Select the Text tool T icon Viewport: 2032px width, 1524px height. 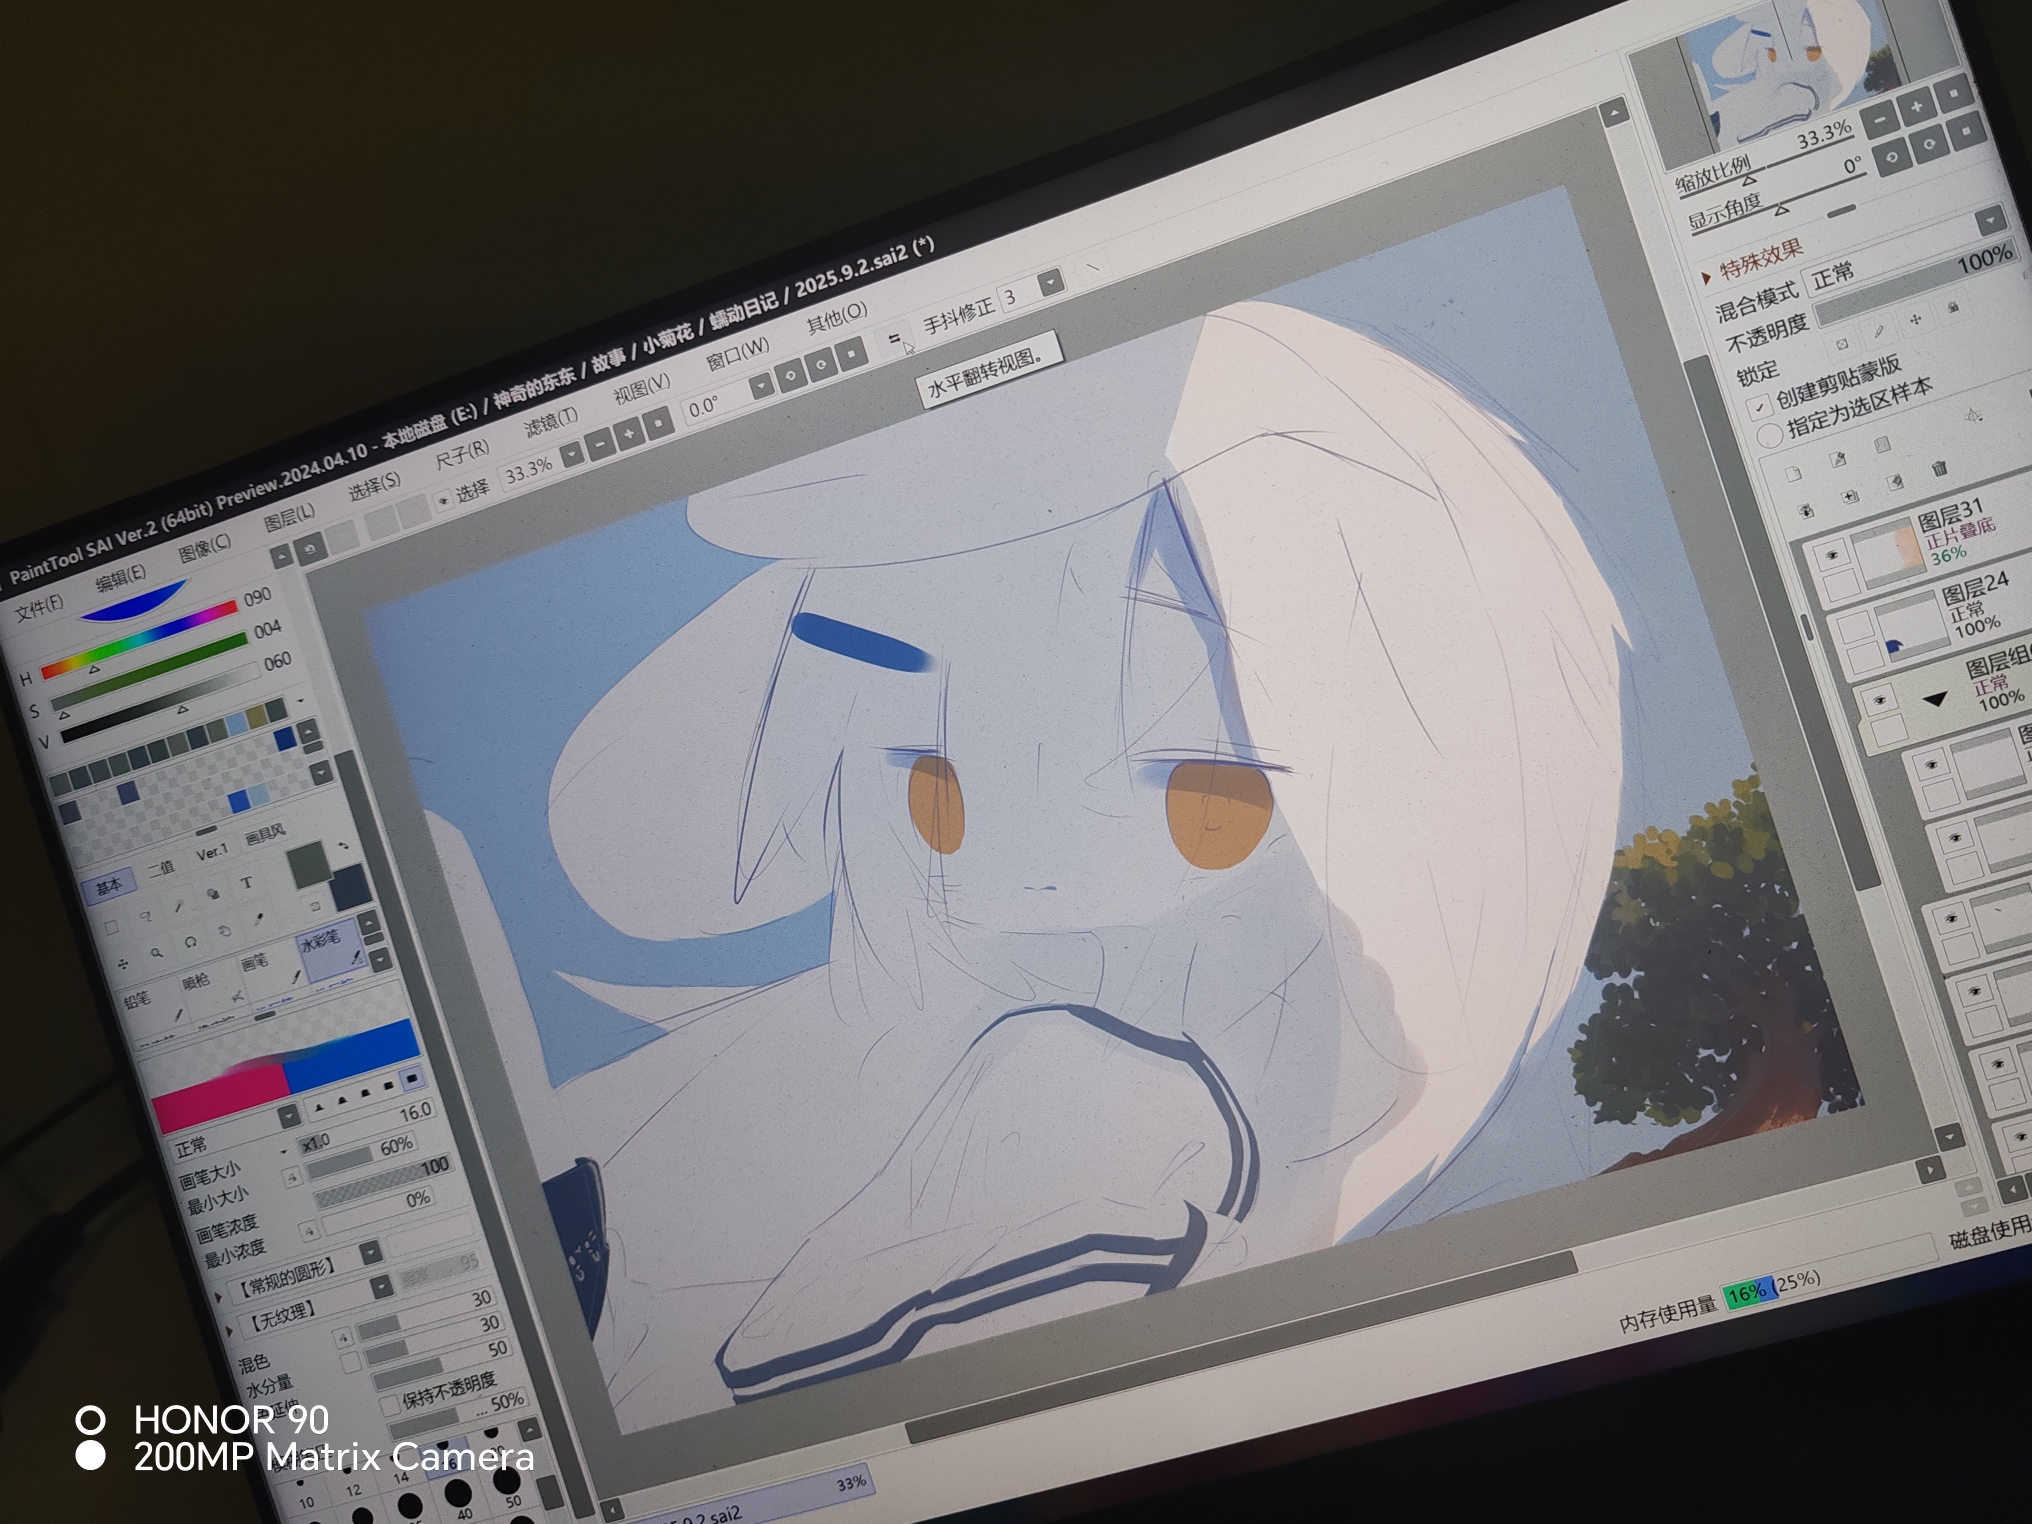tap(246, 882)
